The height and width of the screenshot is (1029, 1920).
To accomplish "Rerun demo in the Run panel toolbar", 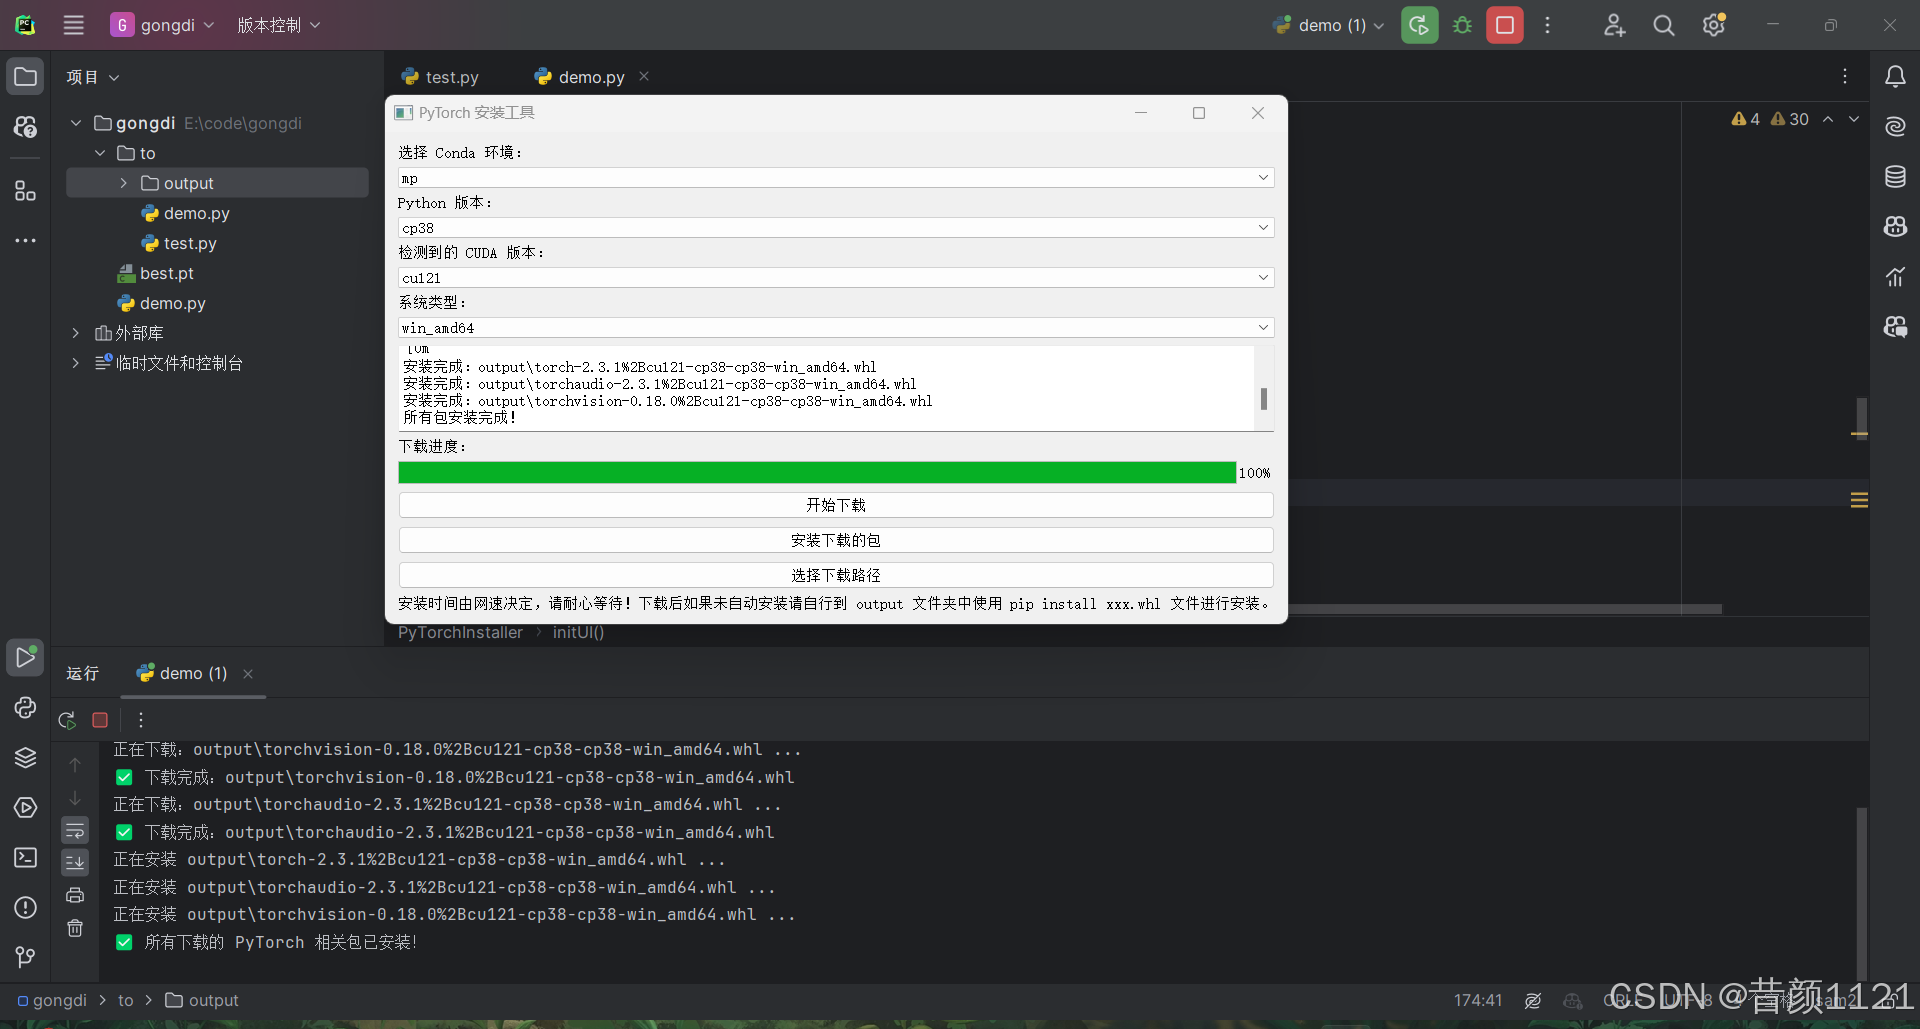I will point(67,720).
